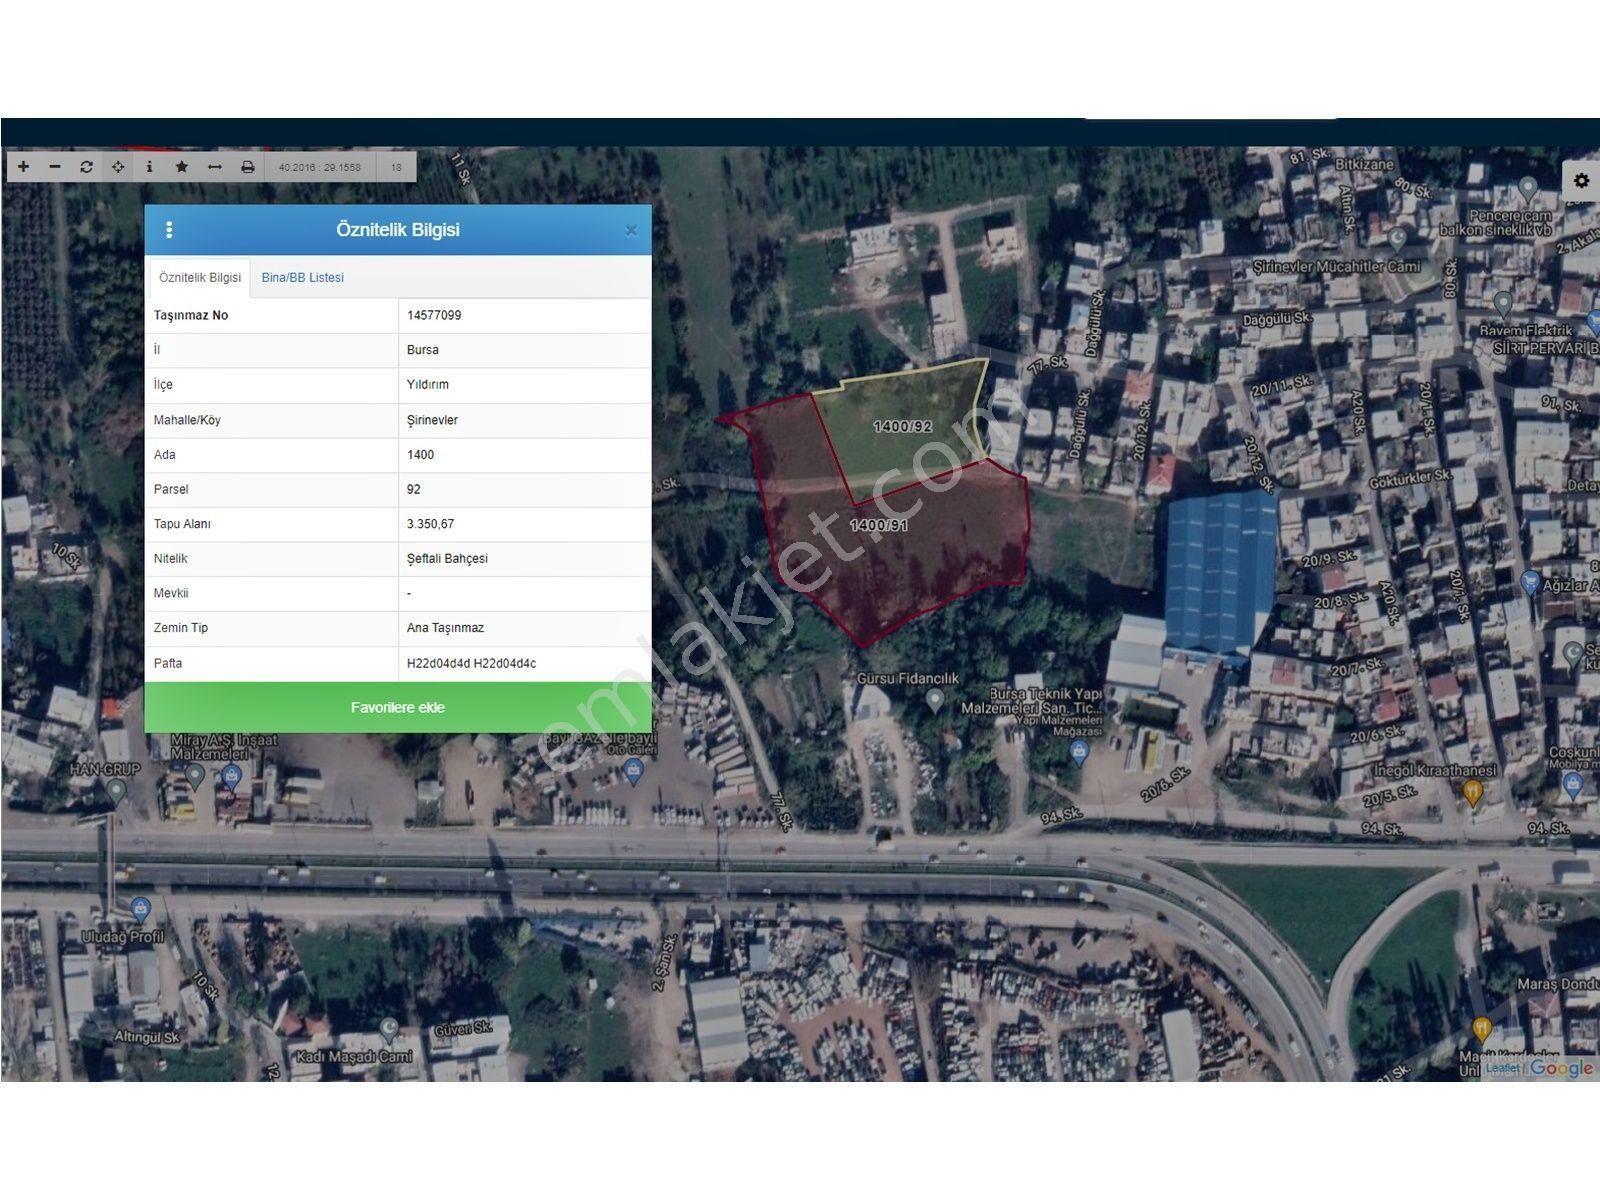1600x1200 pixels.
Task: Click the Gürsu Fidancılık map pin
Action: pos(935,700)
